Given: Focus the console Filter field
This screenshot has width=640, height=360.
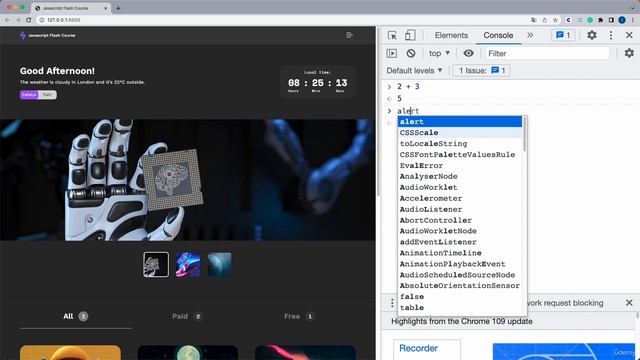Looking at the screenshot, I should click(x=547, y=53).
